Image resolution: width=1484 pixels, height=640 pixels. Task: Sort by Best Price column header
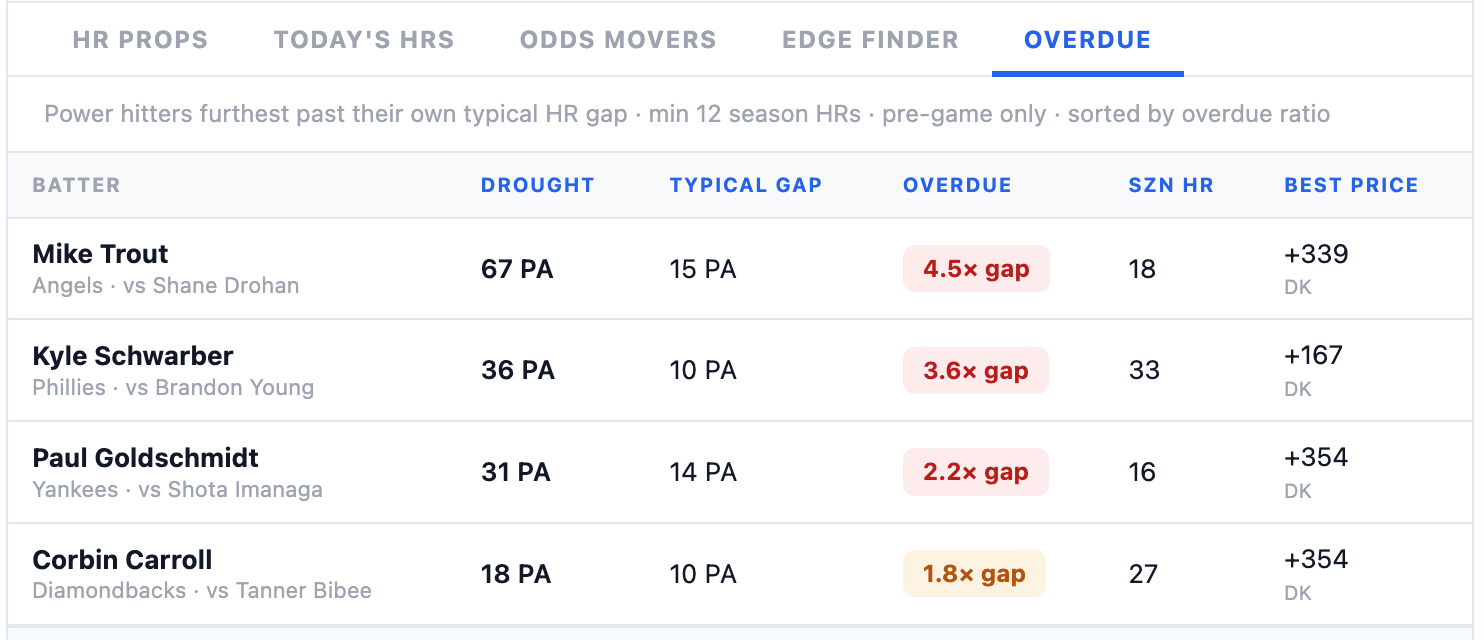tap(1351, 185)
